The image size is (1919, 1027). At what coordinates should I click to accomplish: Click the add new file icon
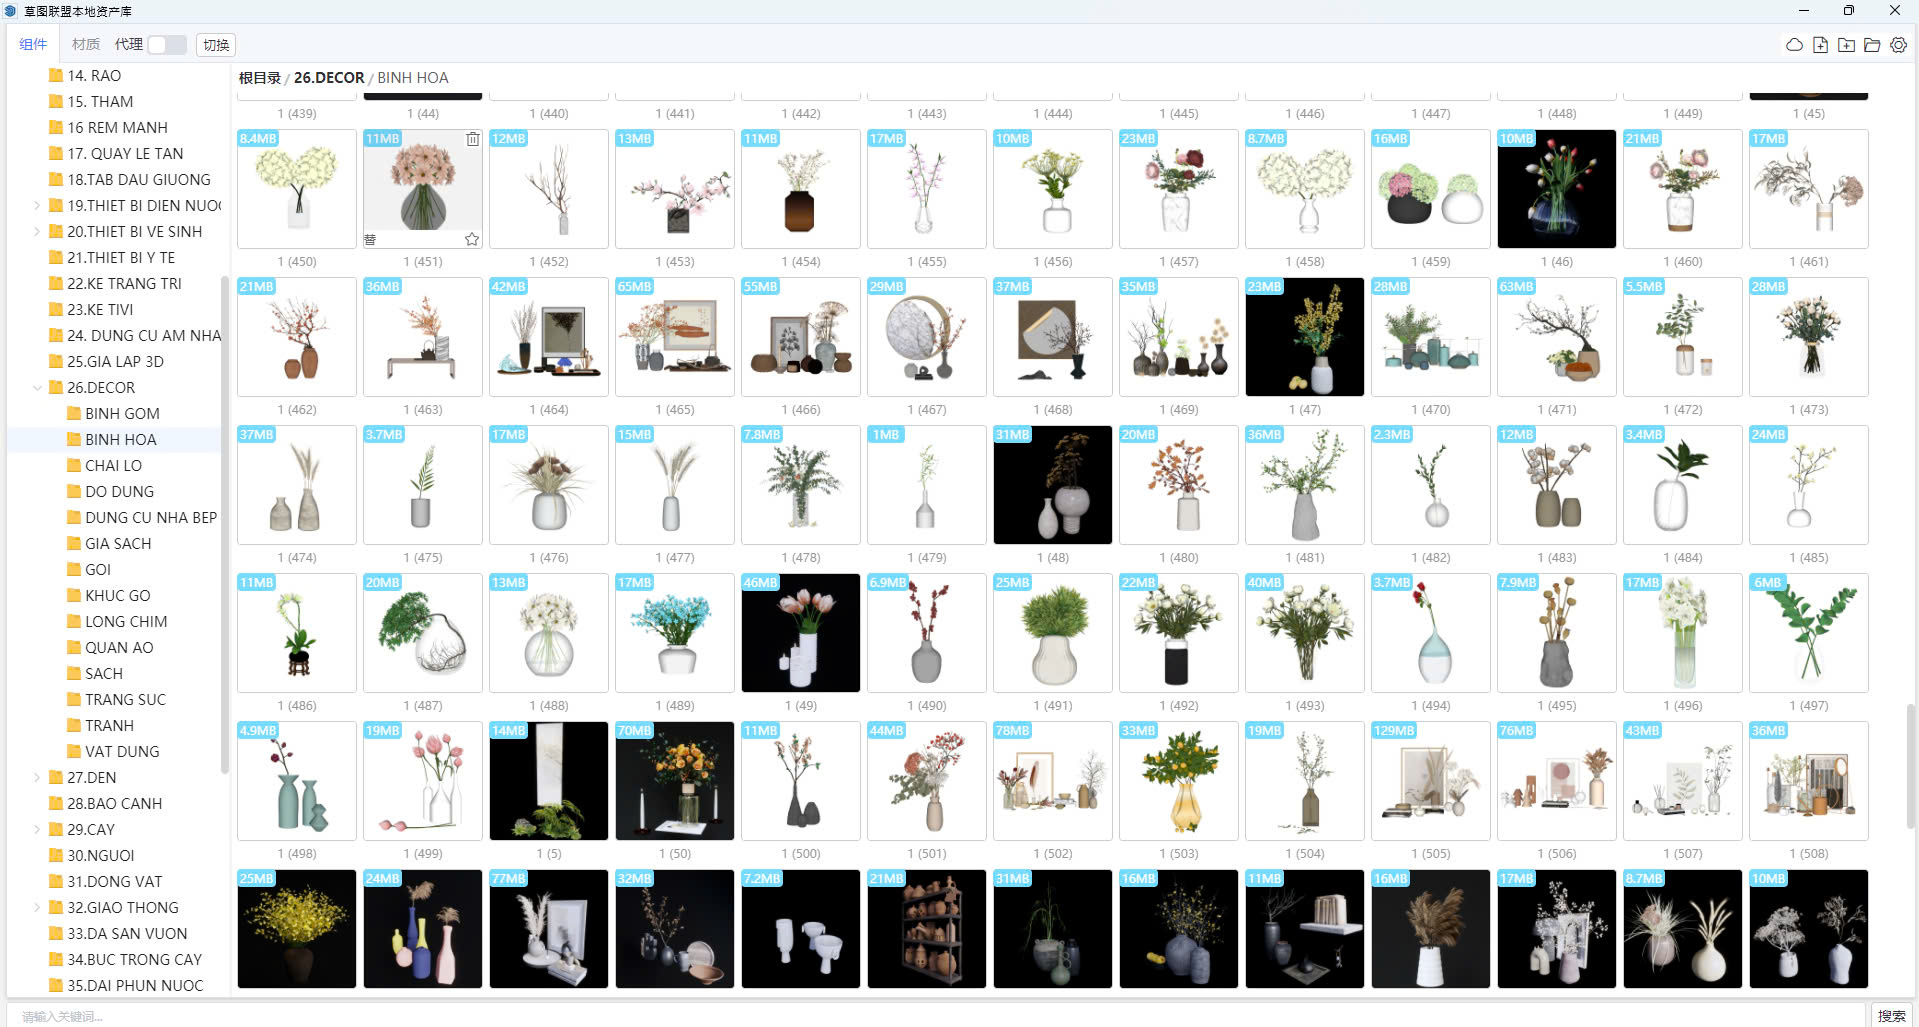tap(1820, 45)
